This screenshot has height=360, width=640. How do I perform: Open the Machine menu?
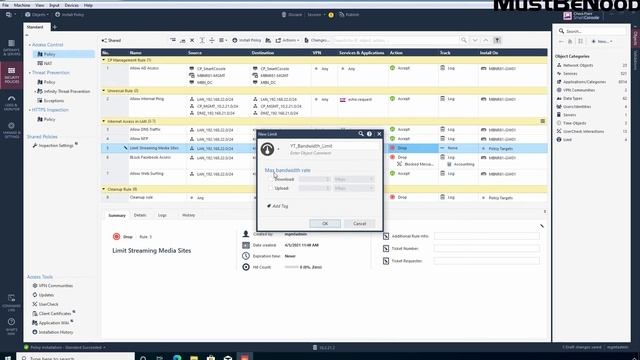pos(22,5)
